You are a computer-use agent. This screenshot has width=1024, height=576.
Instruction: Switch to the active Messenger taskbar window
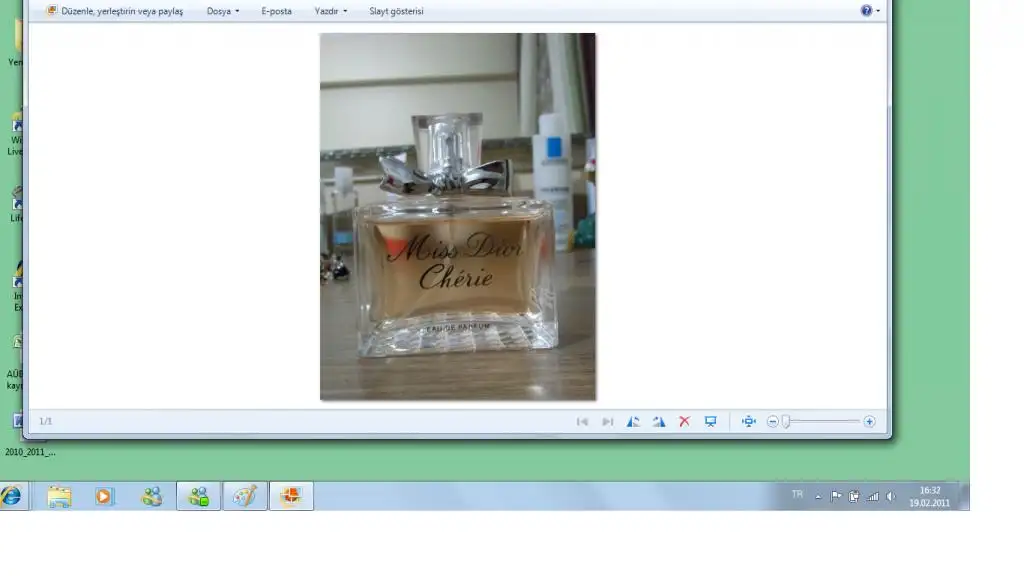coord(199,496)
